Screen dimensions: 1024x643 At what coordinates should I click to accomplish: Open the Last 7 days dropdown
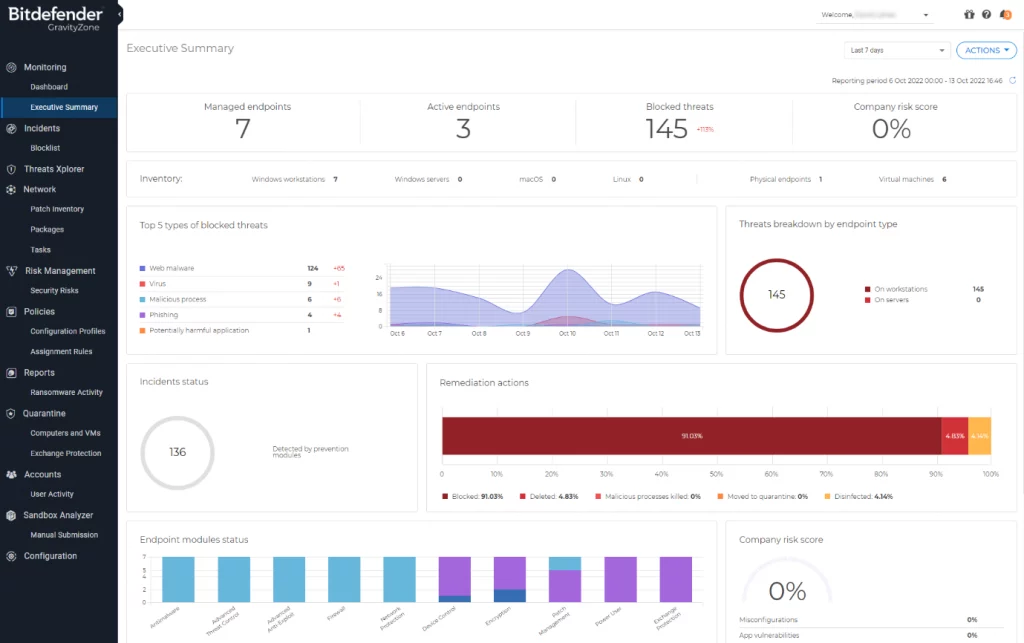click(x=897, y=50)
